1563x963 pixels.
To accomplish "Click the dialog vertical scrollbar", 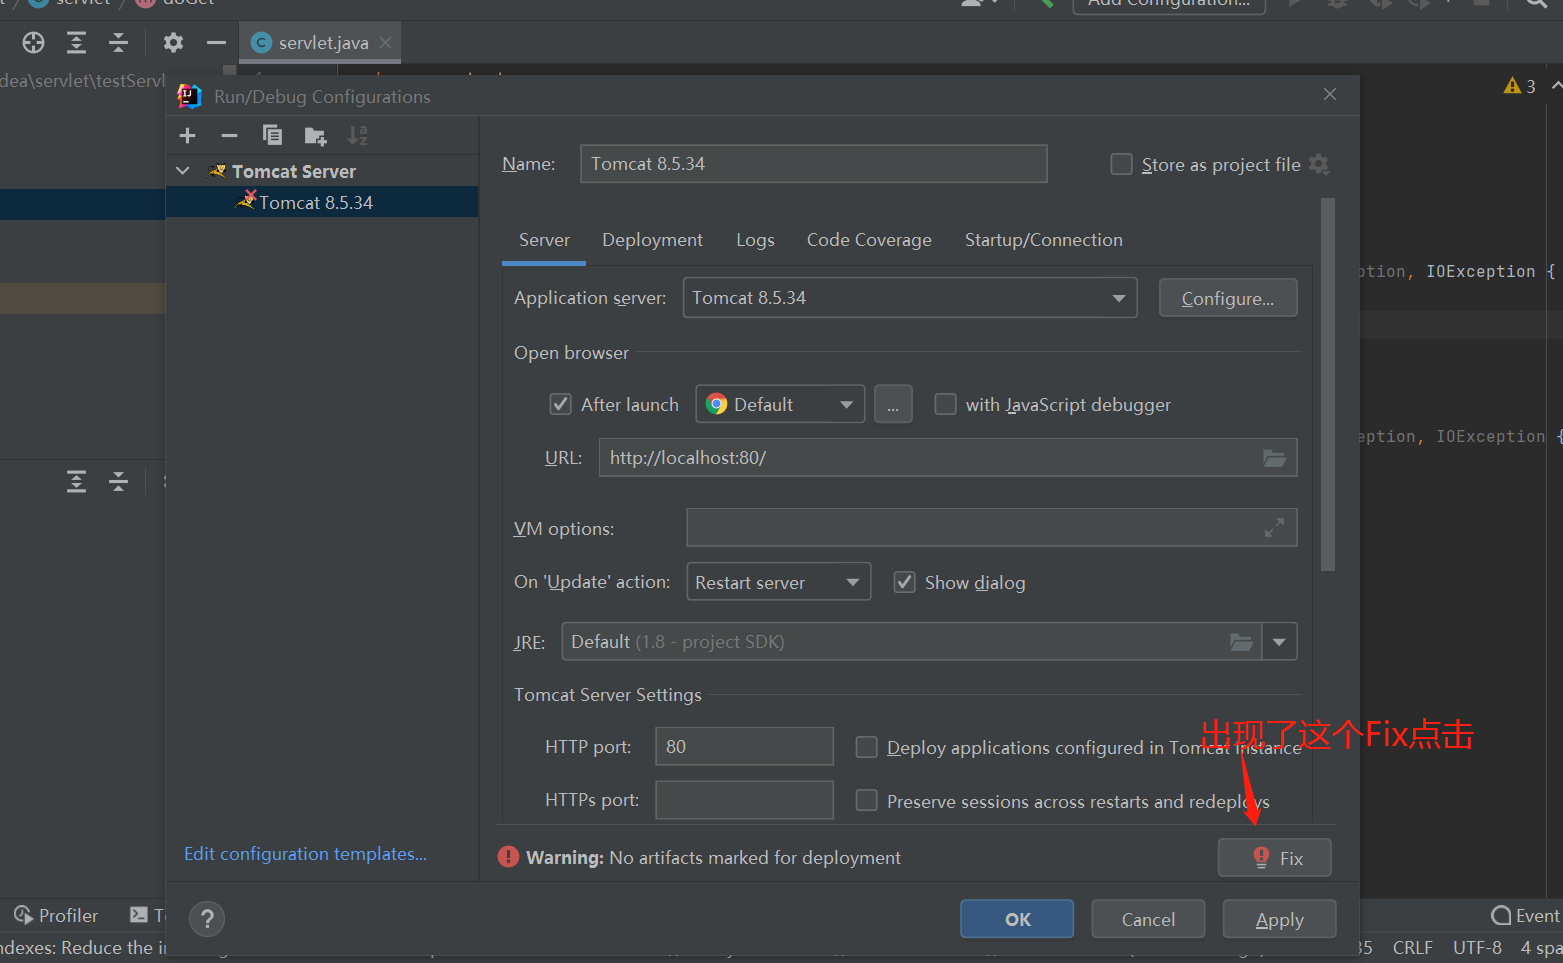I will (1328, 385).
